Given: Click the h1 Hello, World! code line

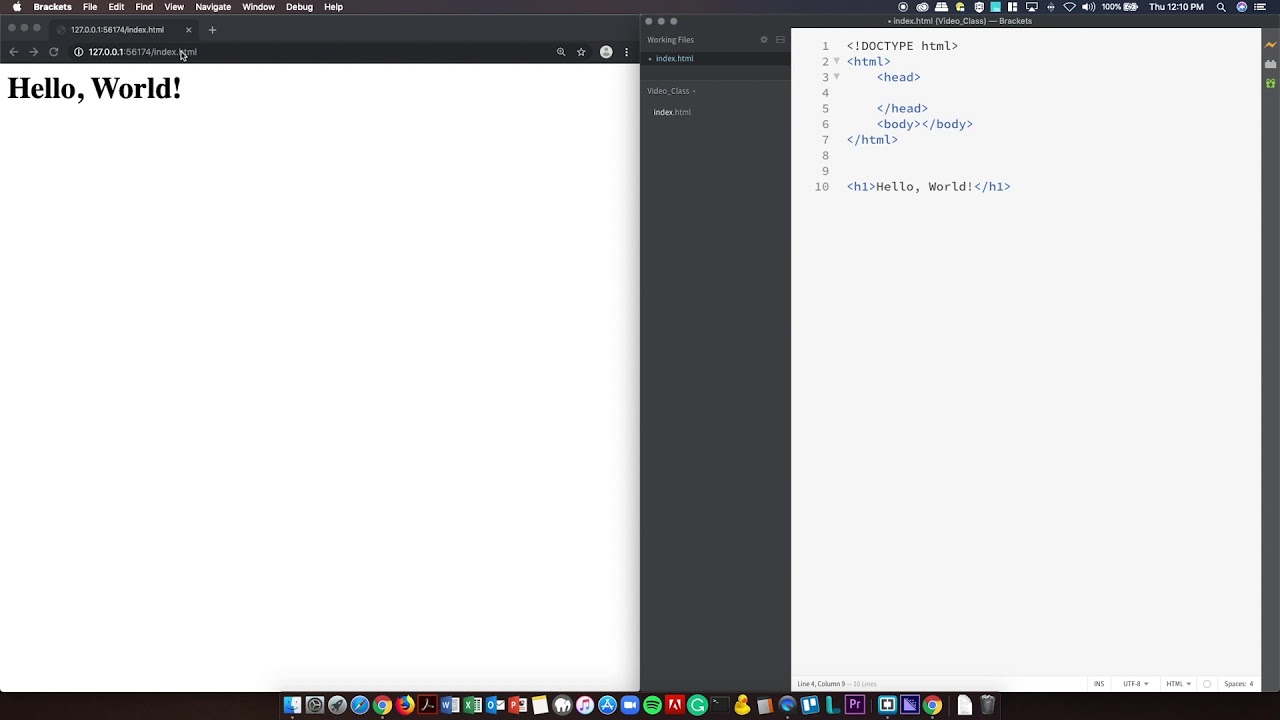Looking at the screenshot, I should tap(928, 187).
